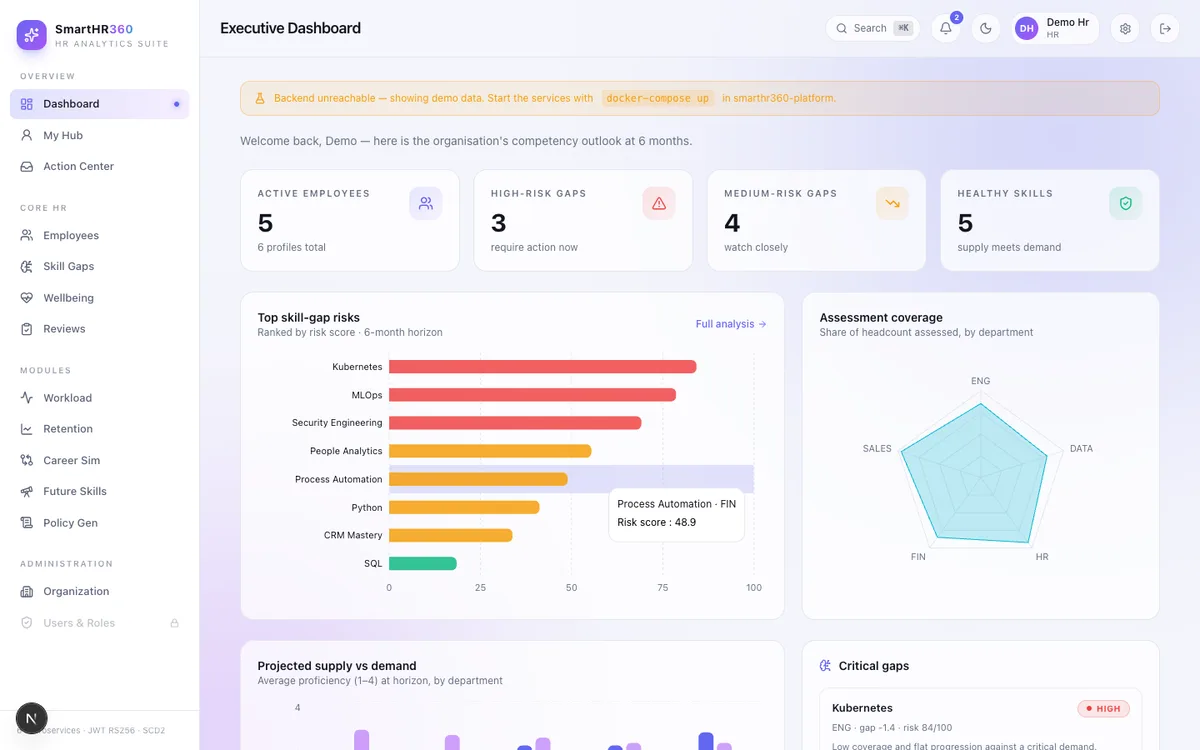
Task: Go to Action Center
Action: [x=100, y=166]
